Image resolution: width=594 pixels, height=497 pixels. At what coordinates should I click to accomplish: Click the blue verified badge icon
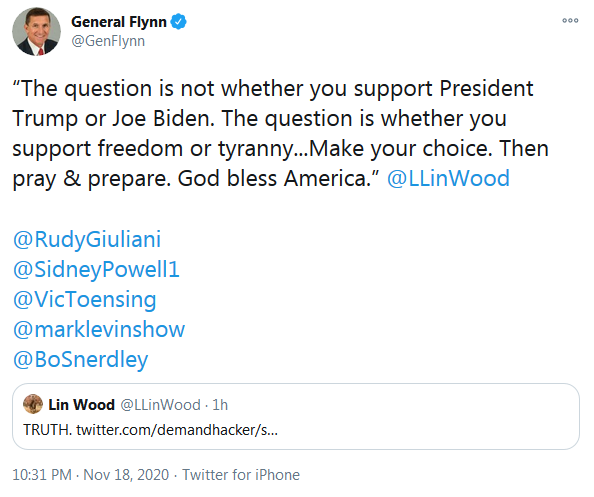(x=178, y=22)
